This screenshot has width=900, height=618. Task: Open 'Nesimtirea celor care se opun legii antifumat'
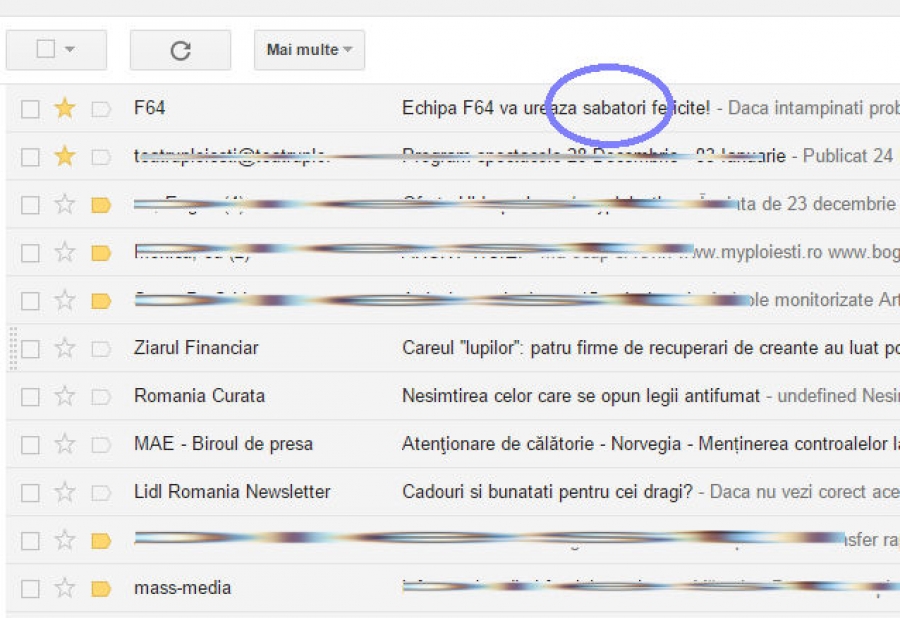[581, 396]
